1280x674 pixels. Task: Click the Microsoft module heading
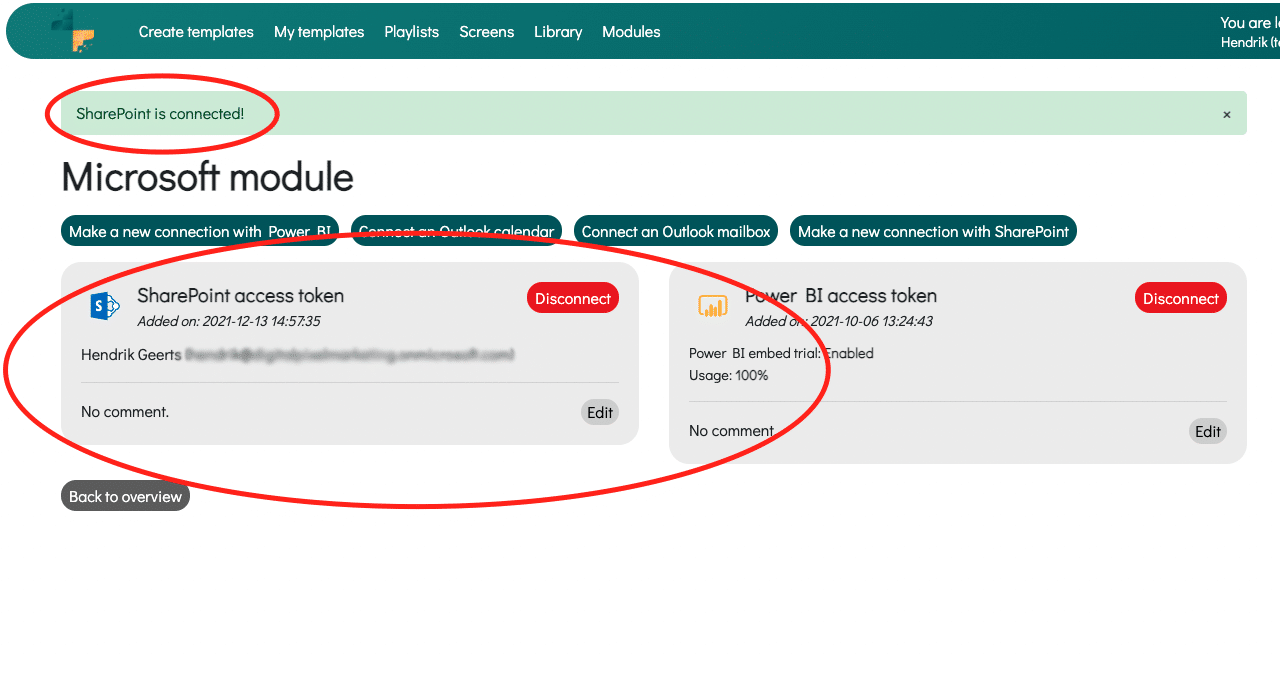click(207, 177)
